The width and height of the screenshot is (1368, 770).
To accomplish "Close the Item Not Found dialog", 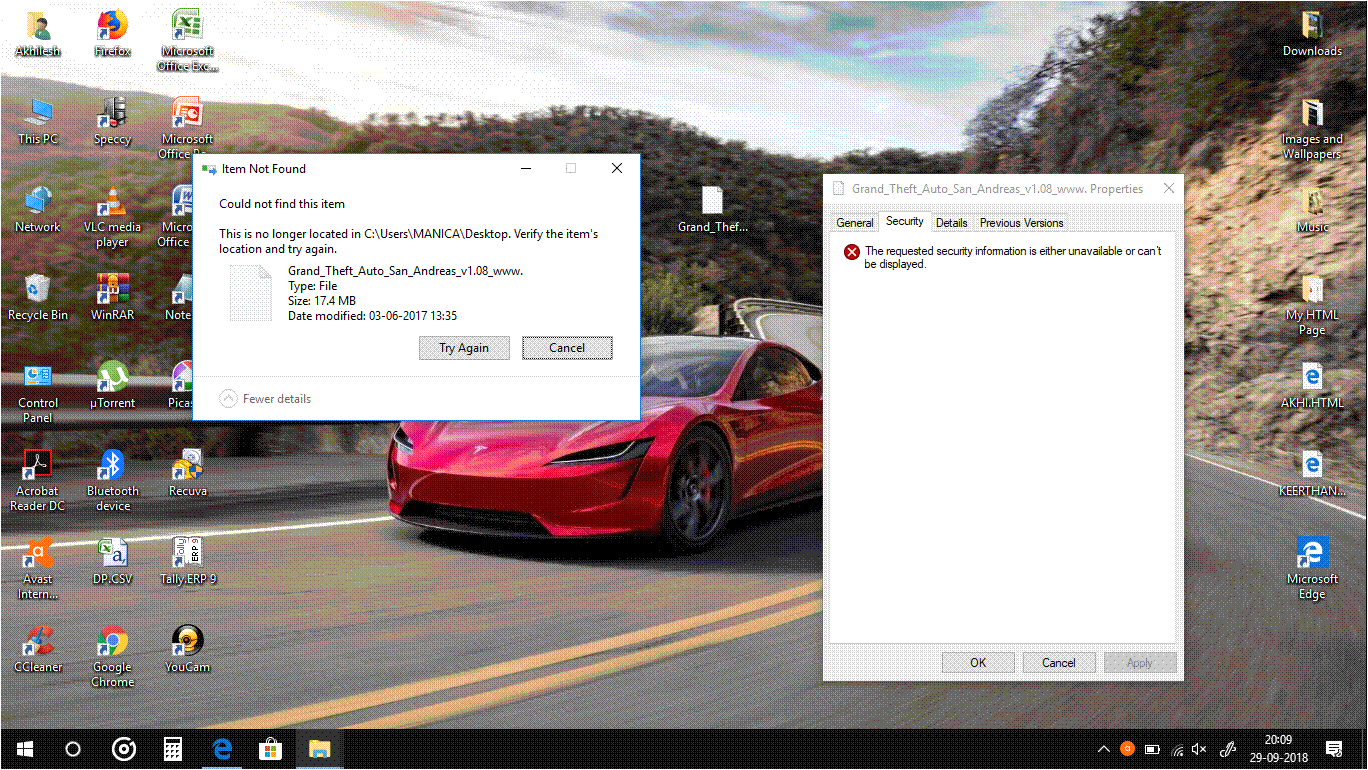I will coord(617,168).
